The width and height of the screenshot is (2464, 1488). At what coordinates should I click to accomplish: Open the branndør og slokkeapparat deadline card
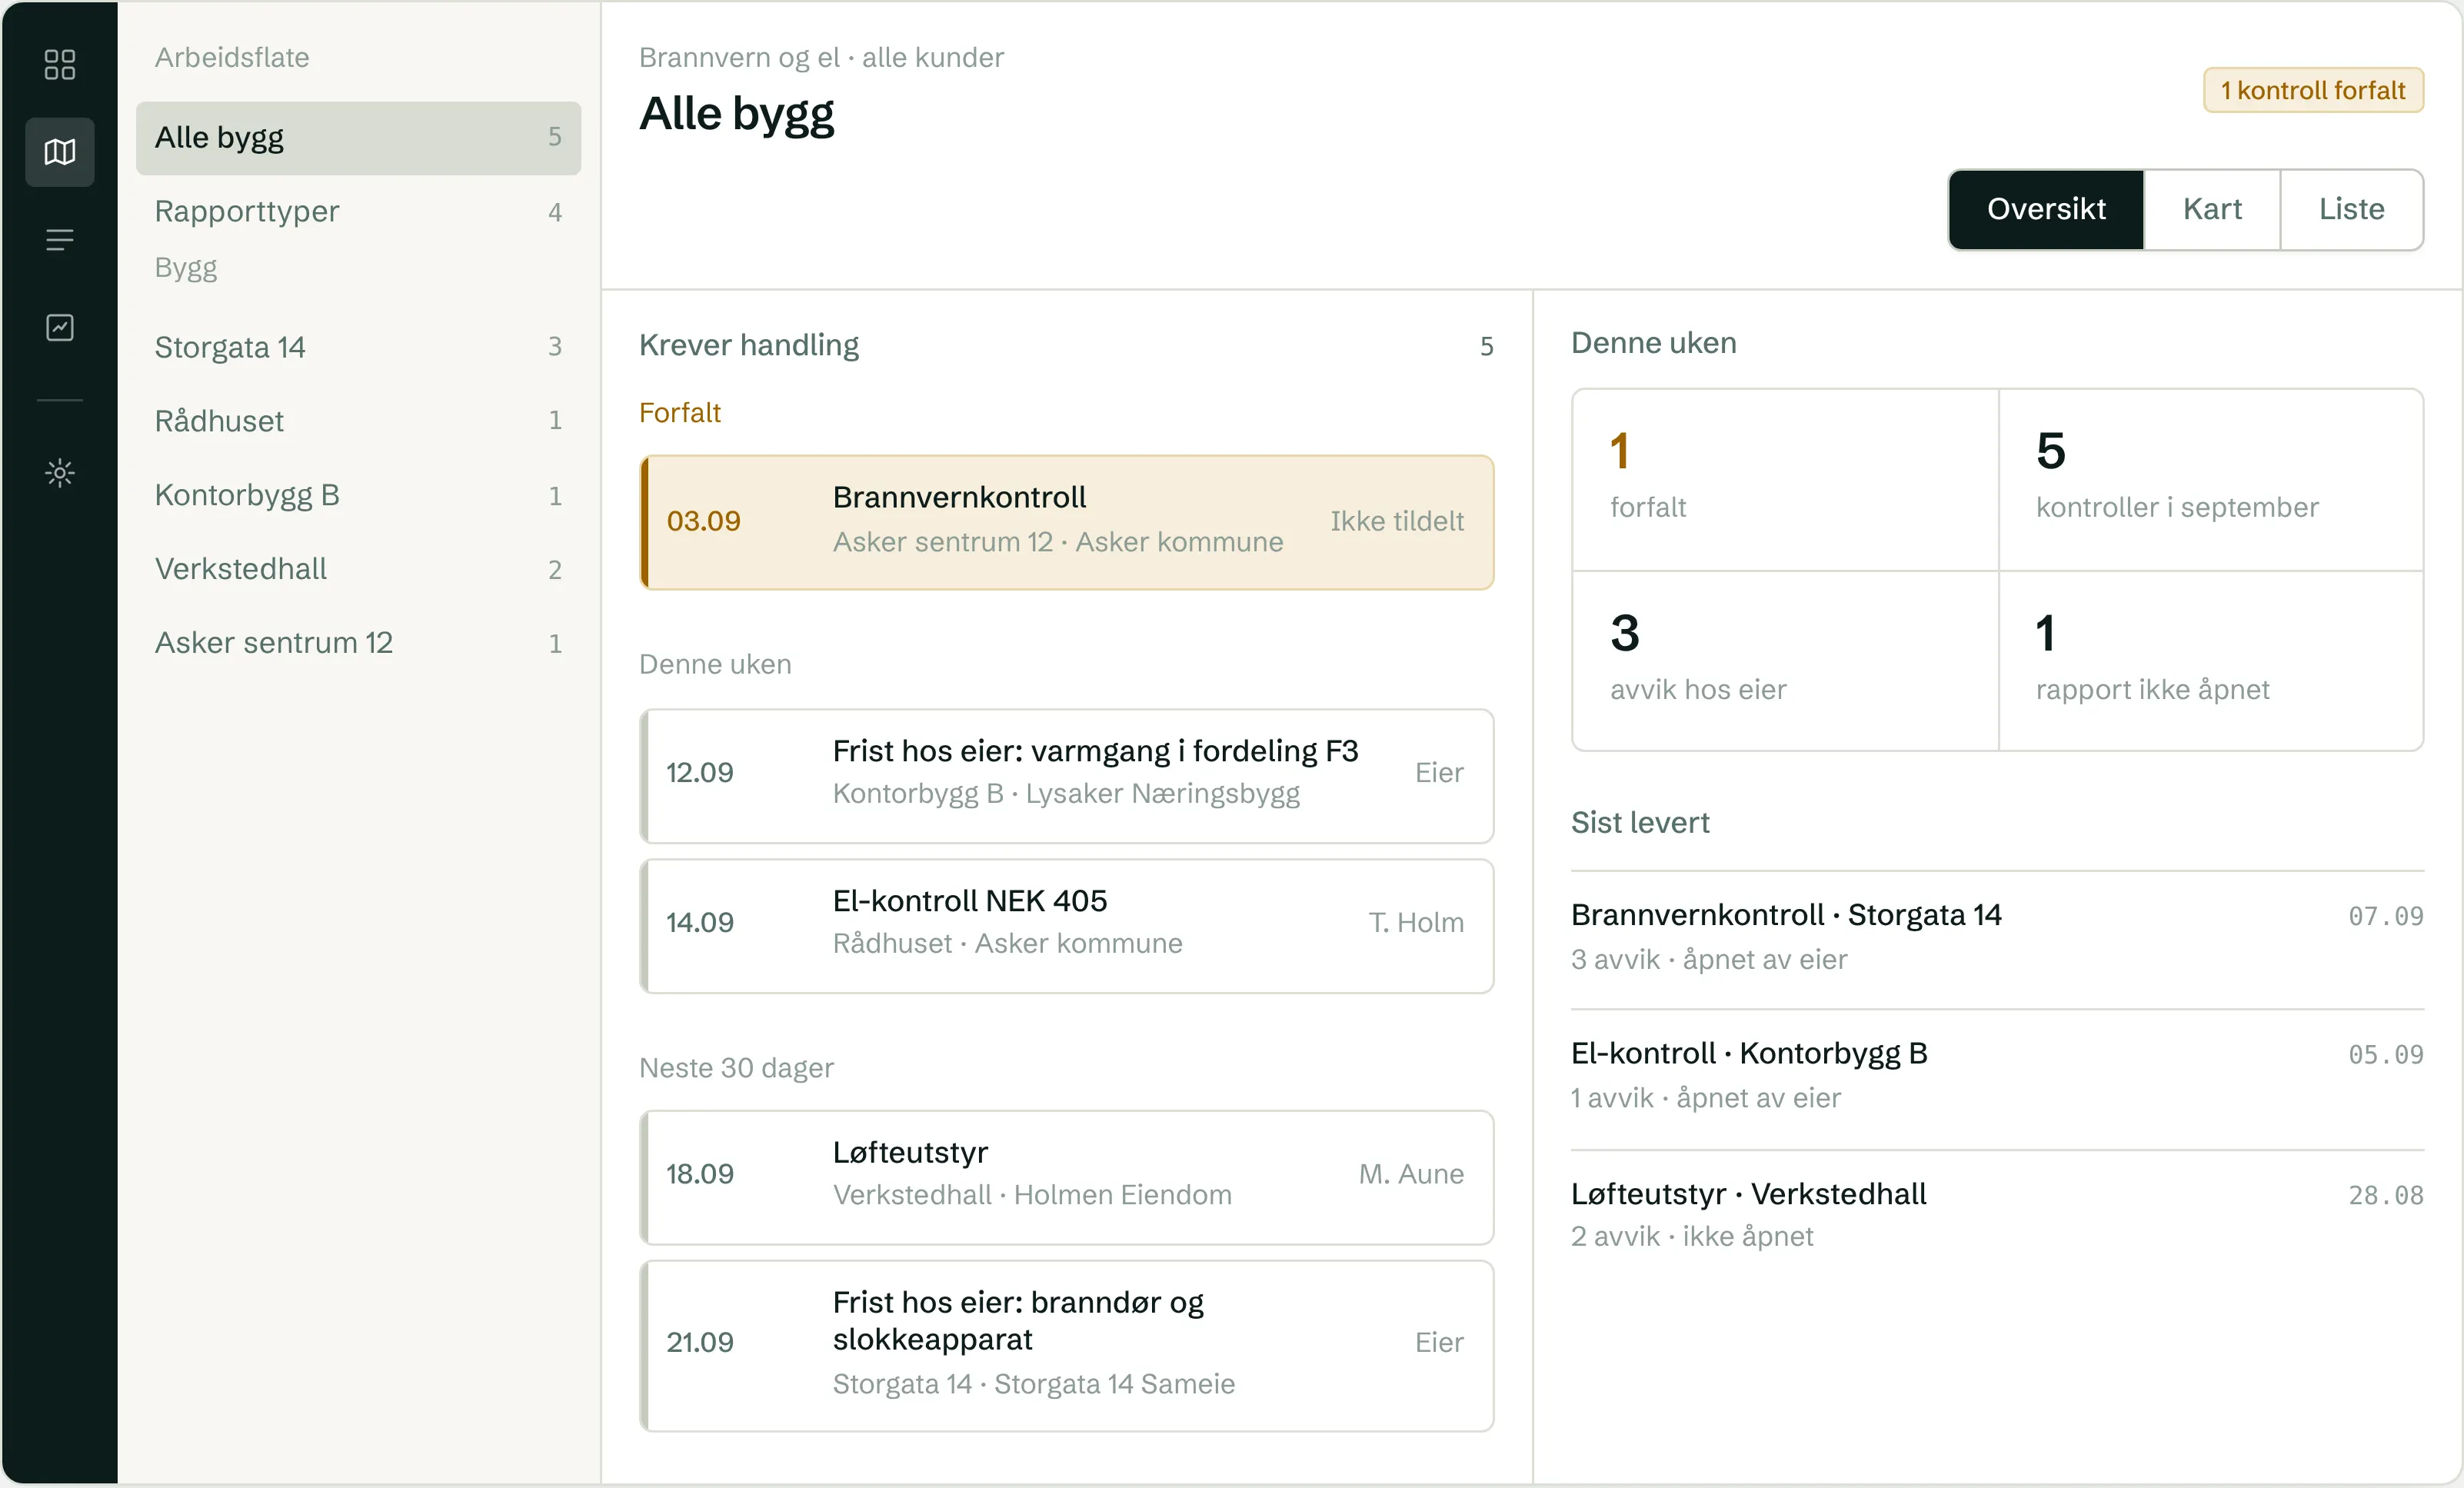point(1067,1345)
